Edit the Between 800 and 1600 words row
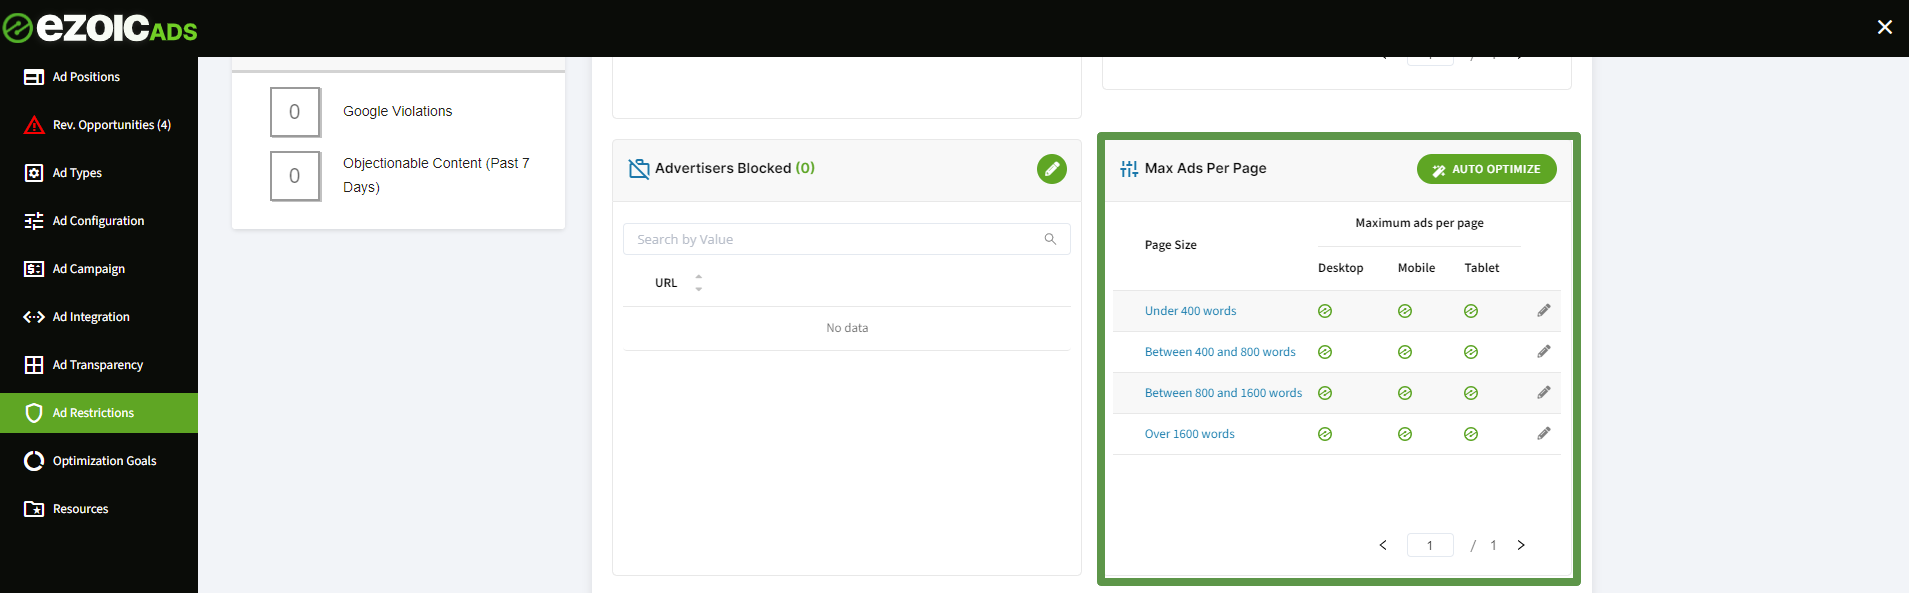Screen dimensions: 1909x593 point(1543,393)
